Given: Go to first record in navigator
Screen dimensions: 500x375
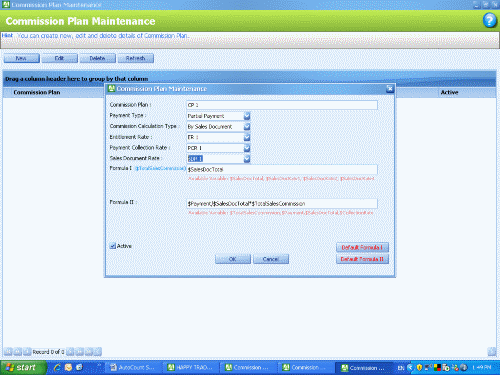Looking at the screenshot, I should [x=8, y=351].
